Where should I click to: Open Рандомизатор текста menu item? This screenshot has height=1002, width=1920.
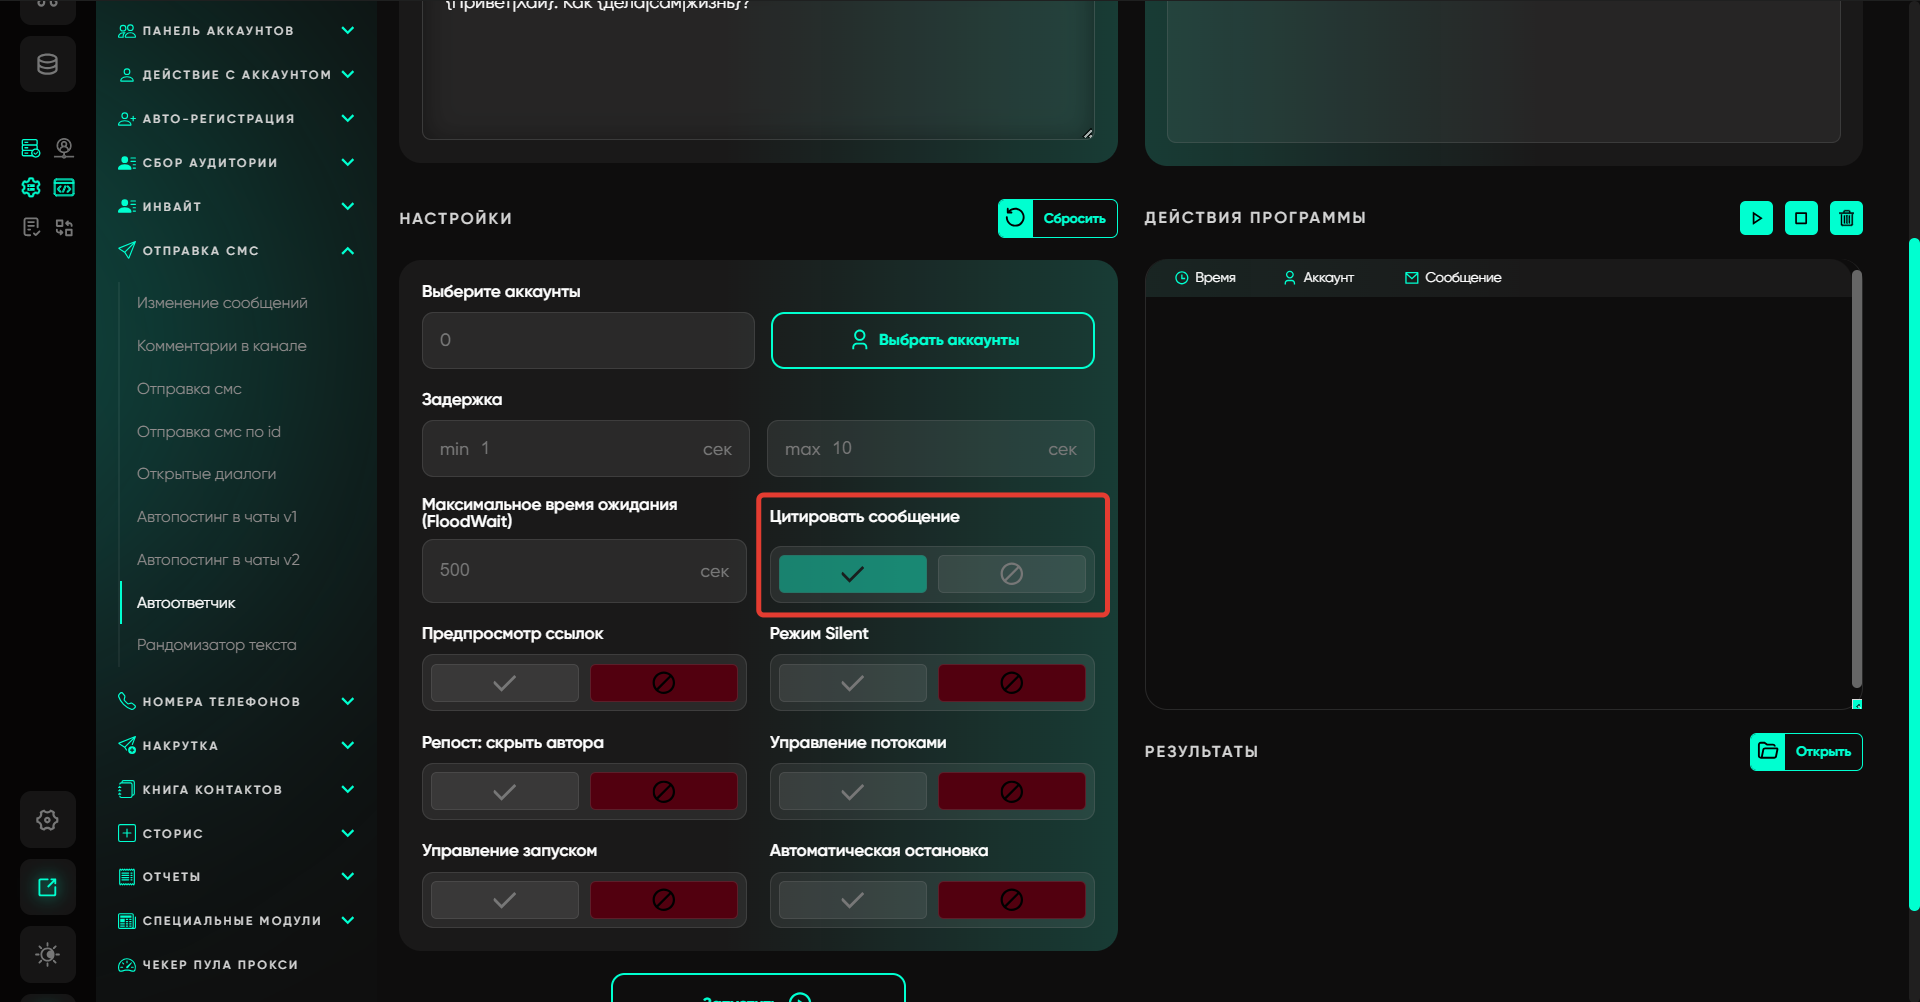(x=216, y=645)
